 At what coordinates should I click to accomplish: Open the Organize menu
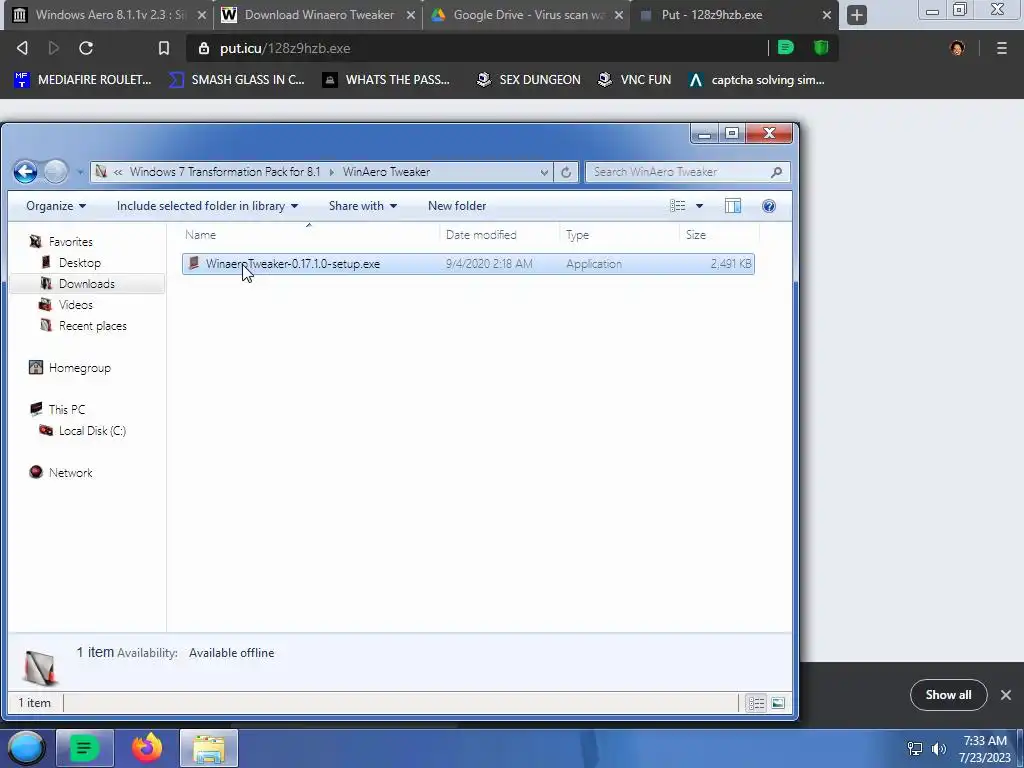56,206
